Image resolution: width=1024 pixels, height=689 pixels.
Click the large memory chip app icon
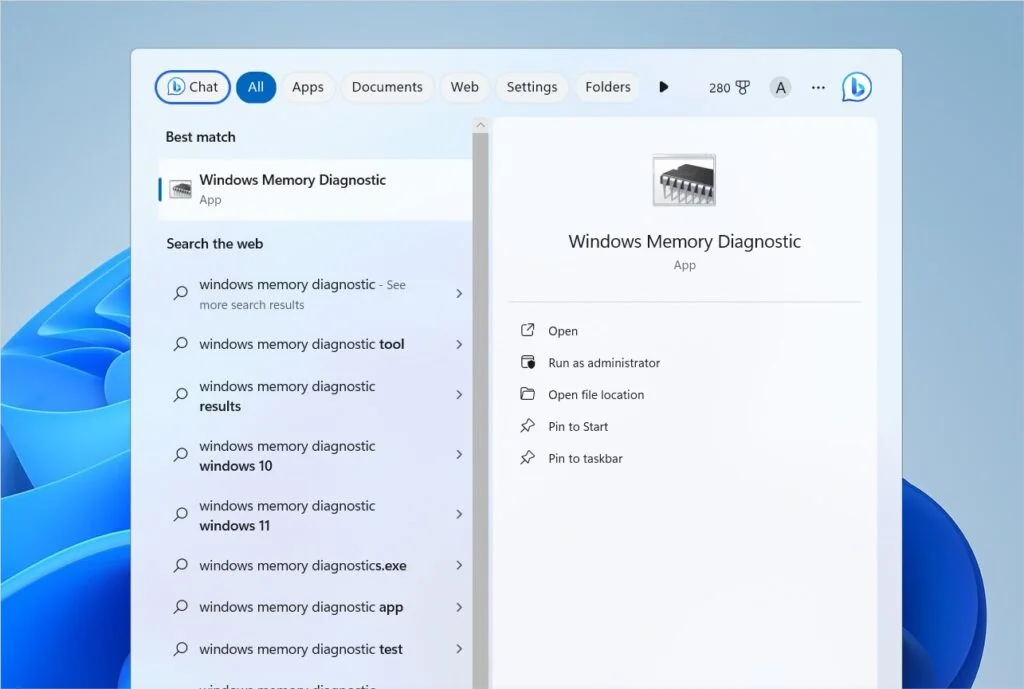pyautogui.click(x=684, y=180)
